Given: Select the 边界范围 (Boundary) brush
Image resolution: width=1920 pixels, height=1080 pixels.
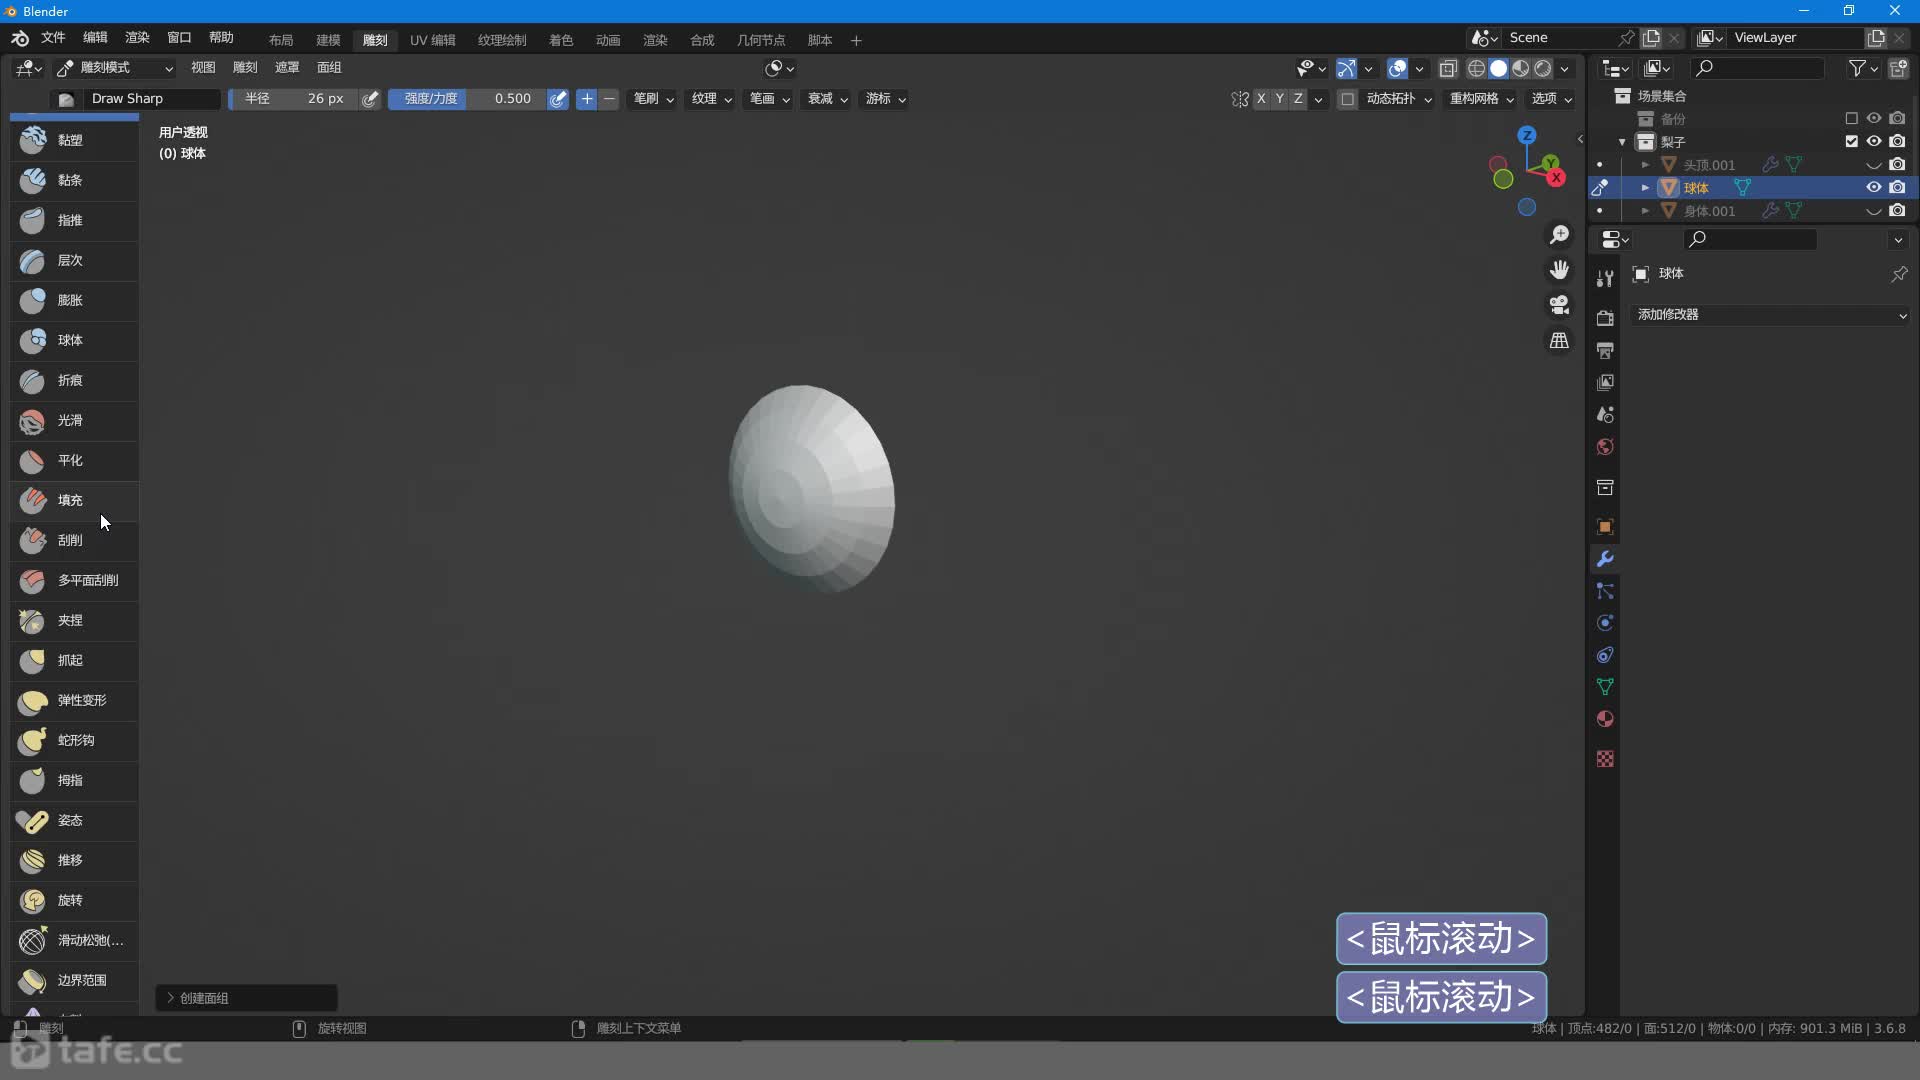Looking at the screenshot, I should [x=74, y=980].
